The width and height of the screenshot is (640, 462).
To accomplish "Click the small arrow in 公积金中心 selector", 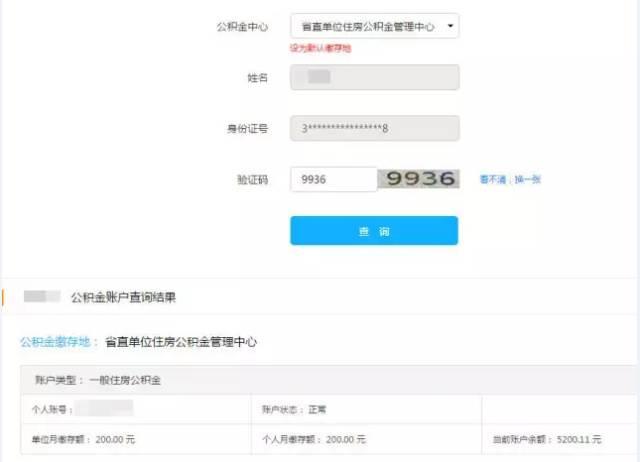I will click(450, 26).
